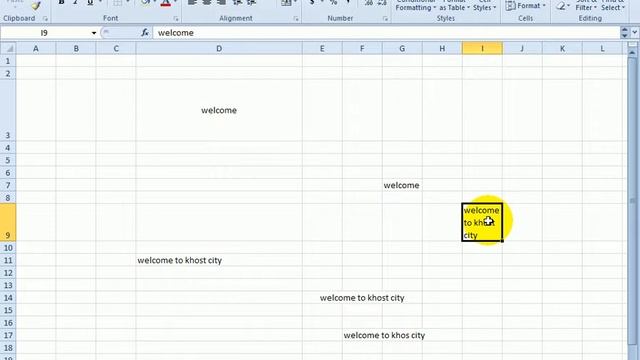This screenshot has width=640, height=360.
Task: Click the Format cells icon in Cells group
Action: (510, 6)
